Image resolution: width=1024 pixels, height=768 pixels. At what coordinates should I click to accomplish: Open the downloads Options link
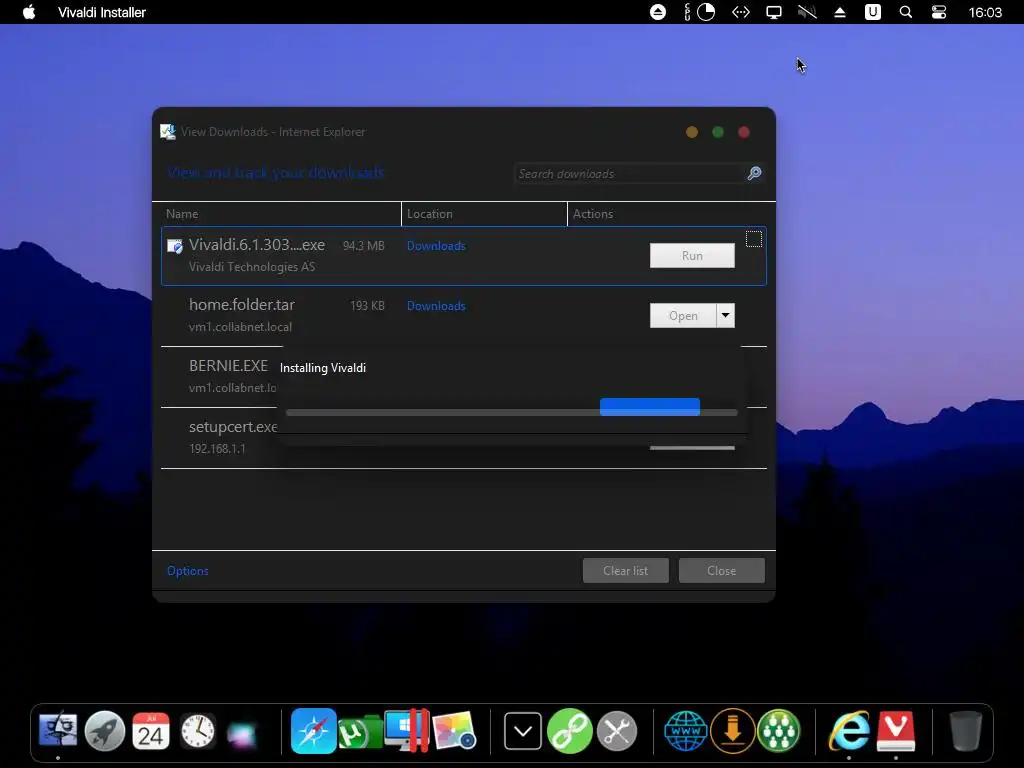click(187, 571)
